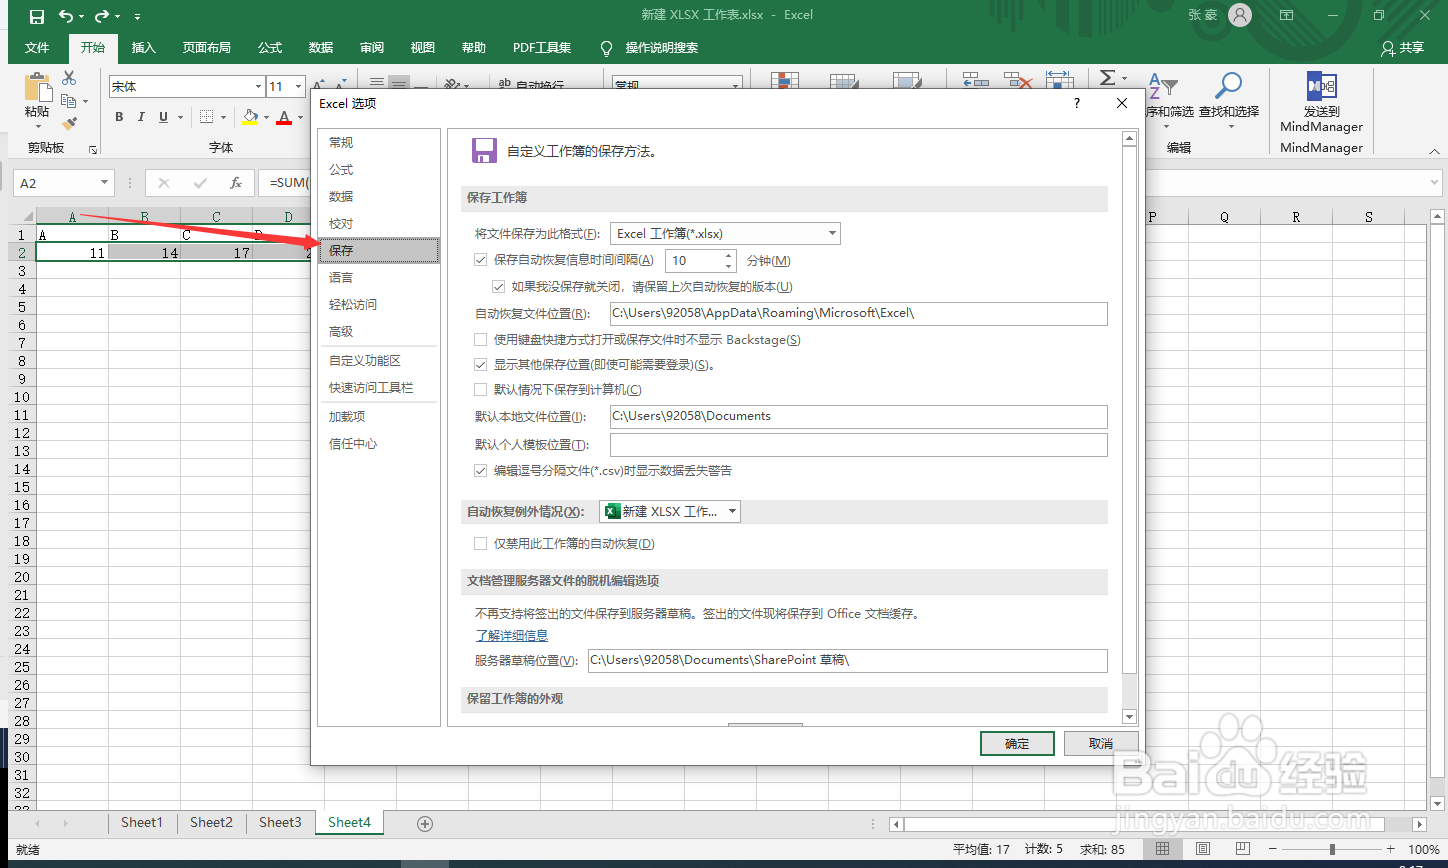1448x868 pixels.
Task: Select the Trust Center options category
Action: point(379,443)
